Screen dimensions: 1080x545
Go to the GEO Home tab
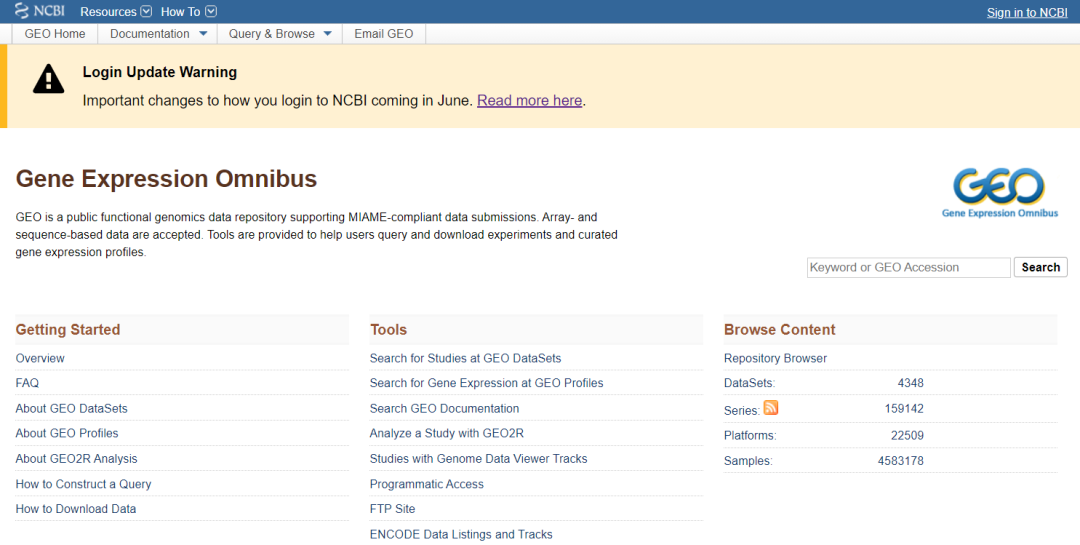(x=55, y=34)
